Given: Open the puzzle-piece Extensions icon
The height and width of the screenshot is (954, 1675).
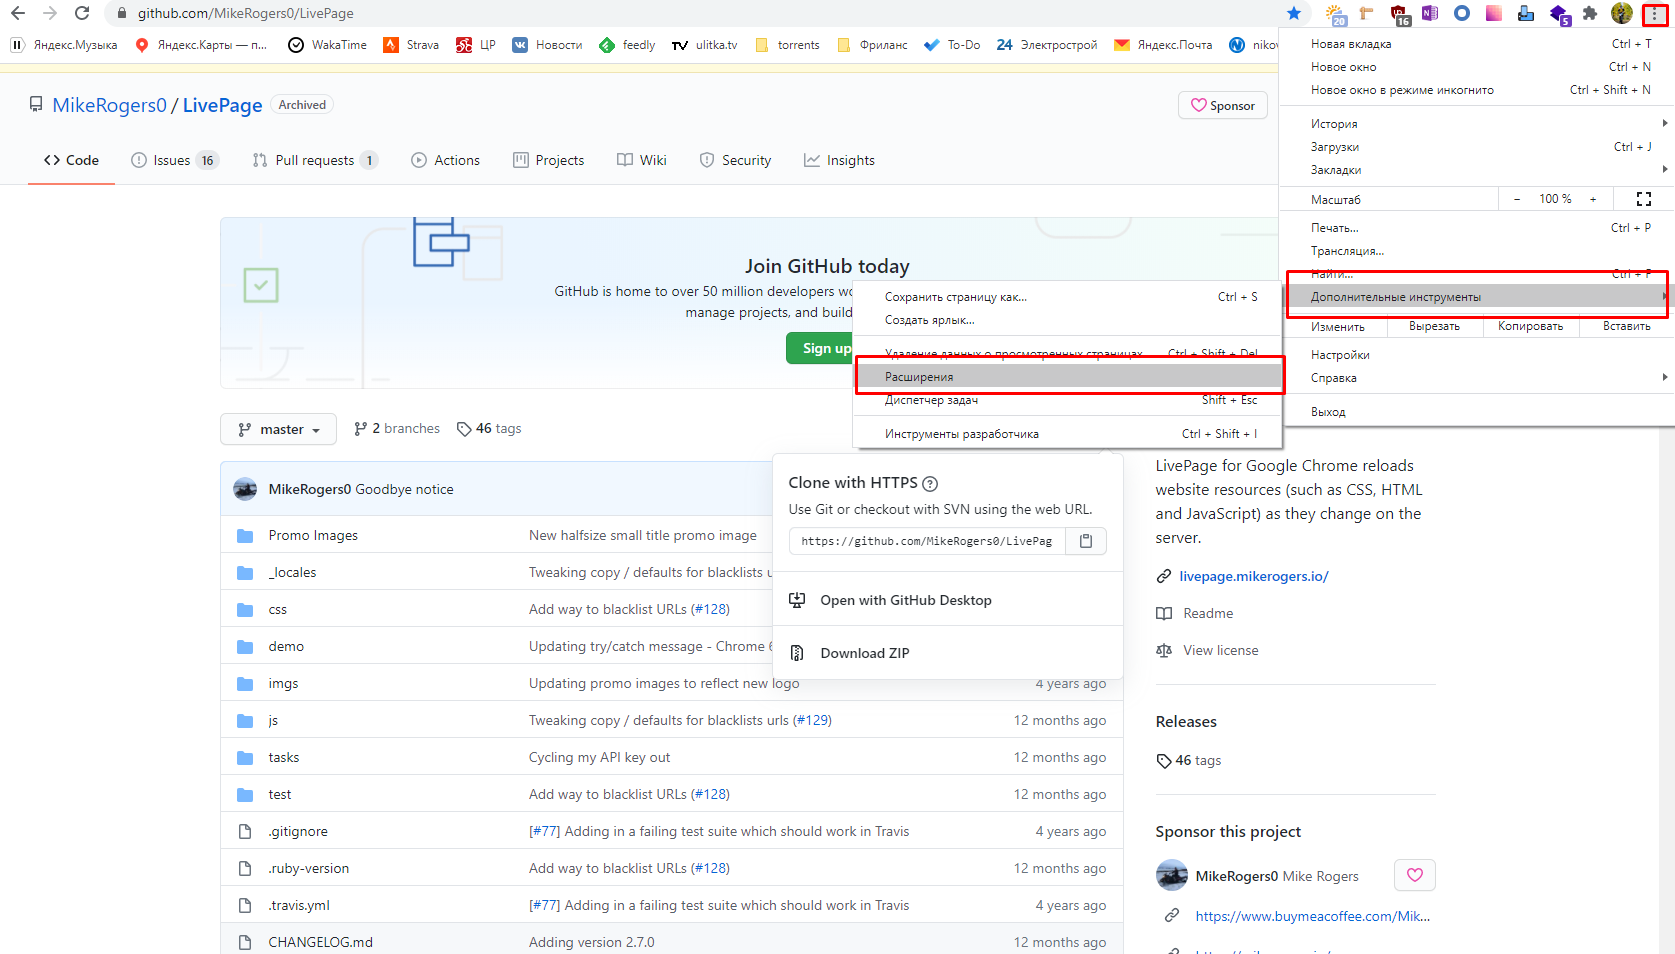Looking at the screenshot, I should click(1590, 13).
